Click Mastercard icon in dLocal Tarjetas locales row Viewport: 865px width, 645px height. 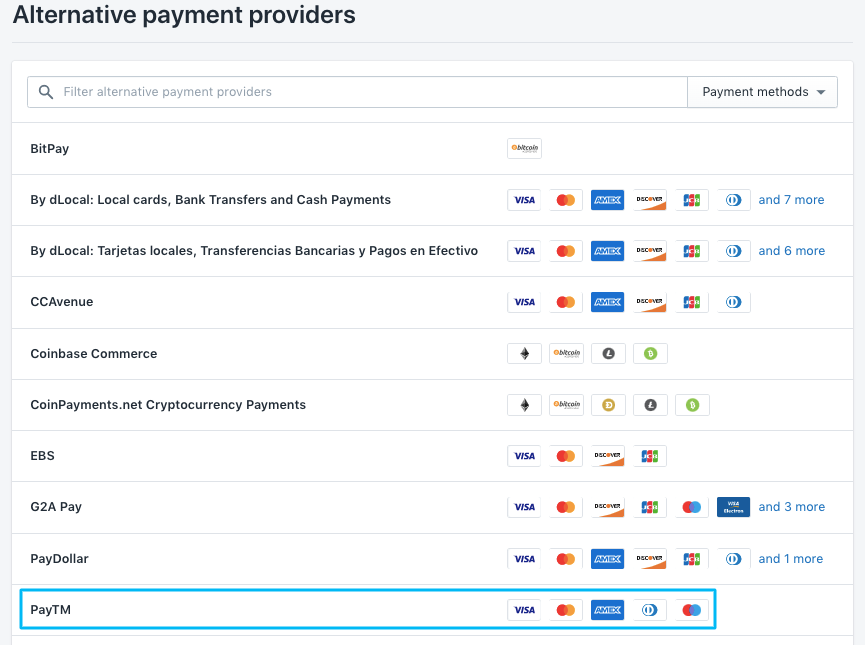click(x=565, y=251)
